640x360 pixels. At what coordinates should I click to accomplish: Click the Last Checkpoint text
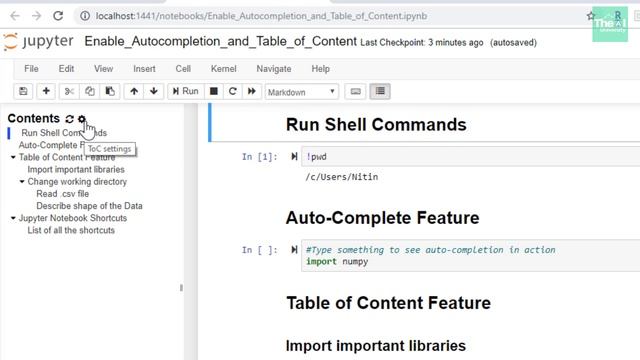tap(422, 42)
